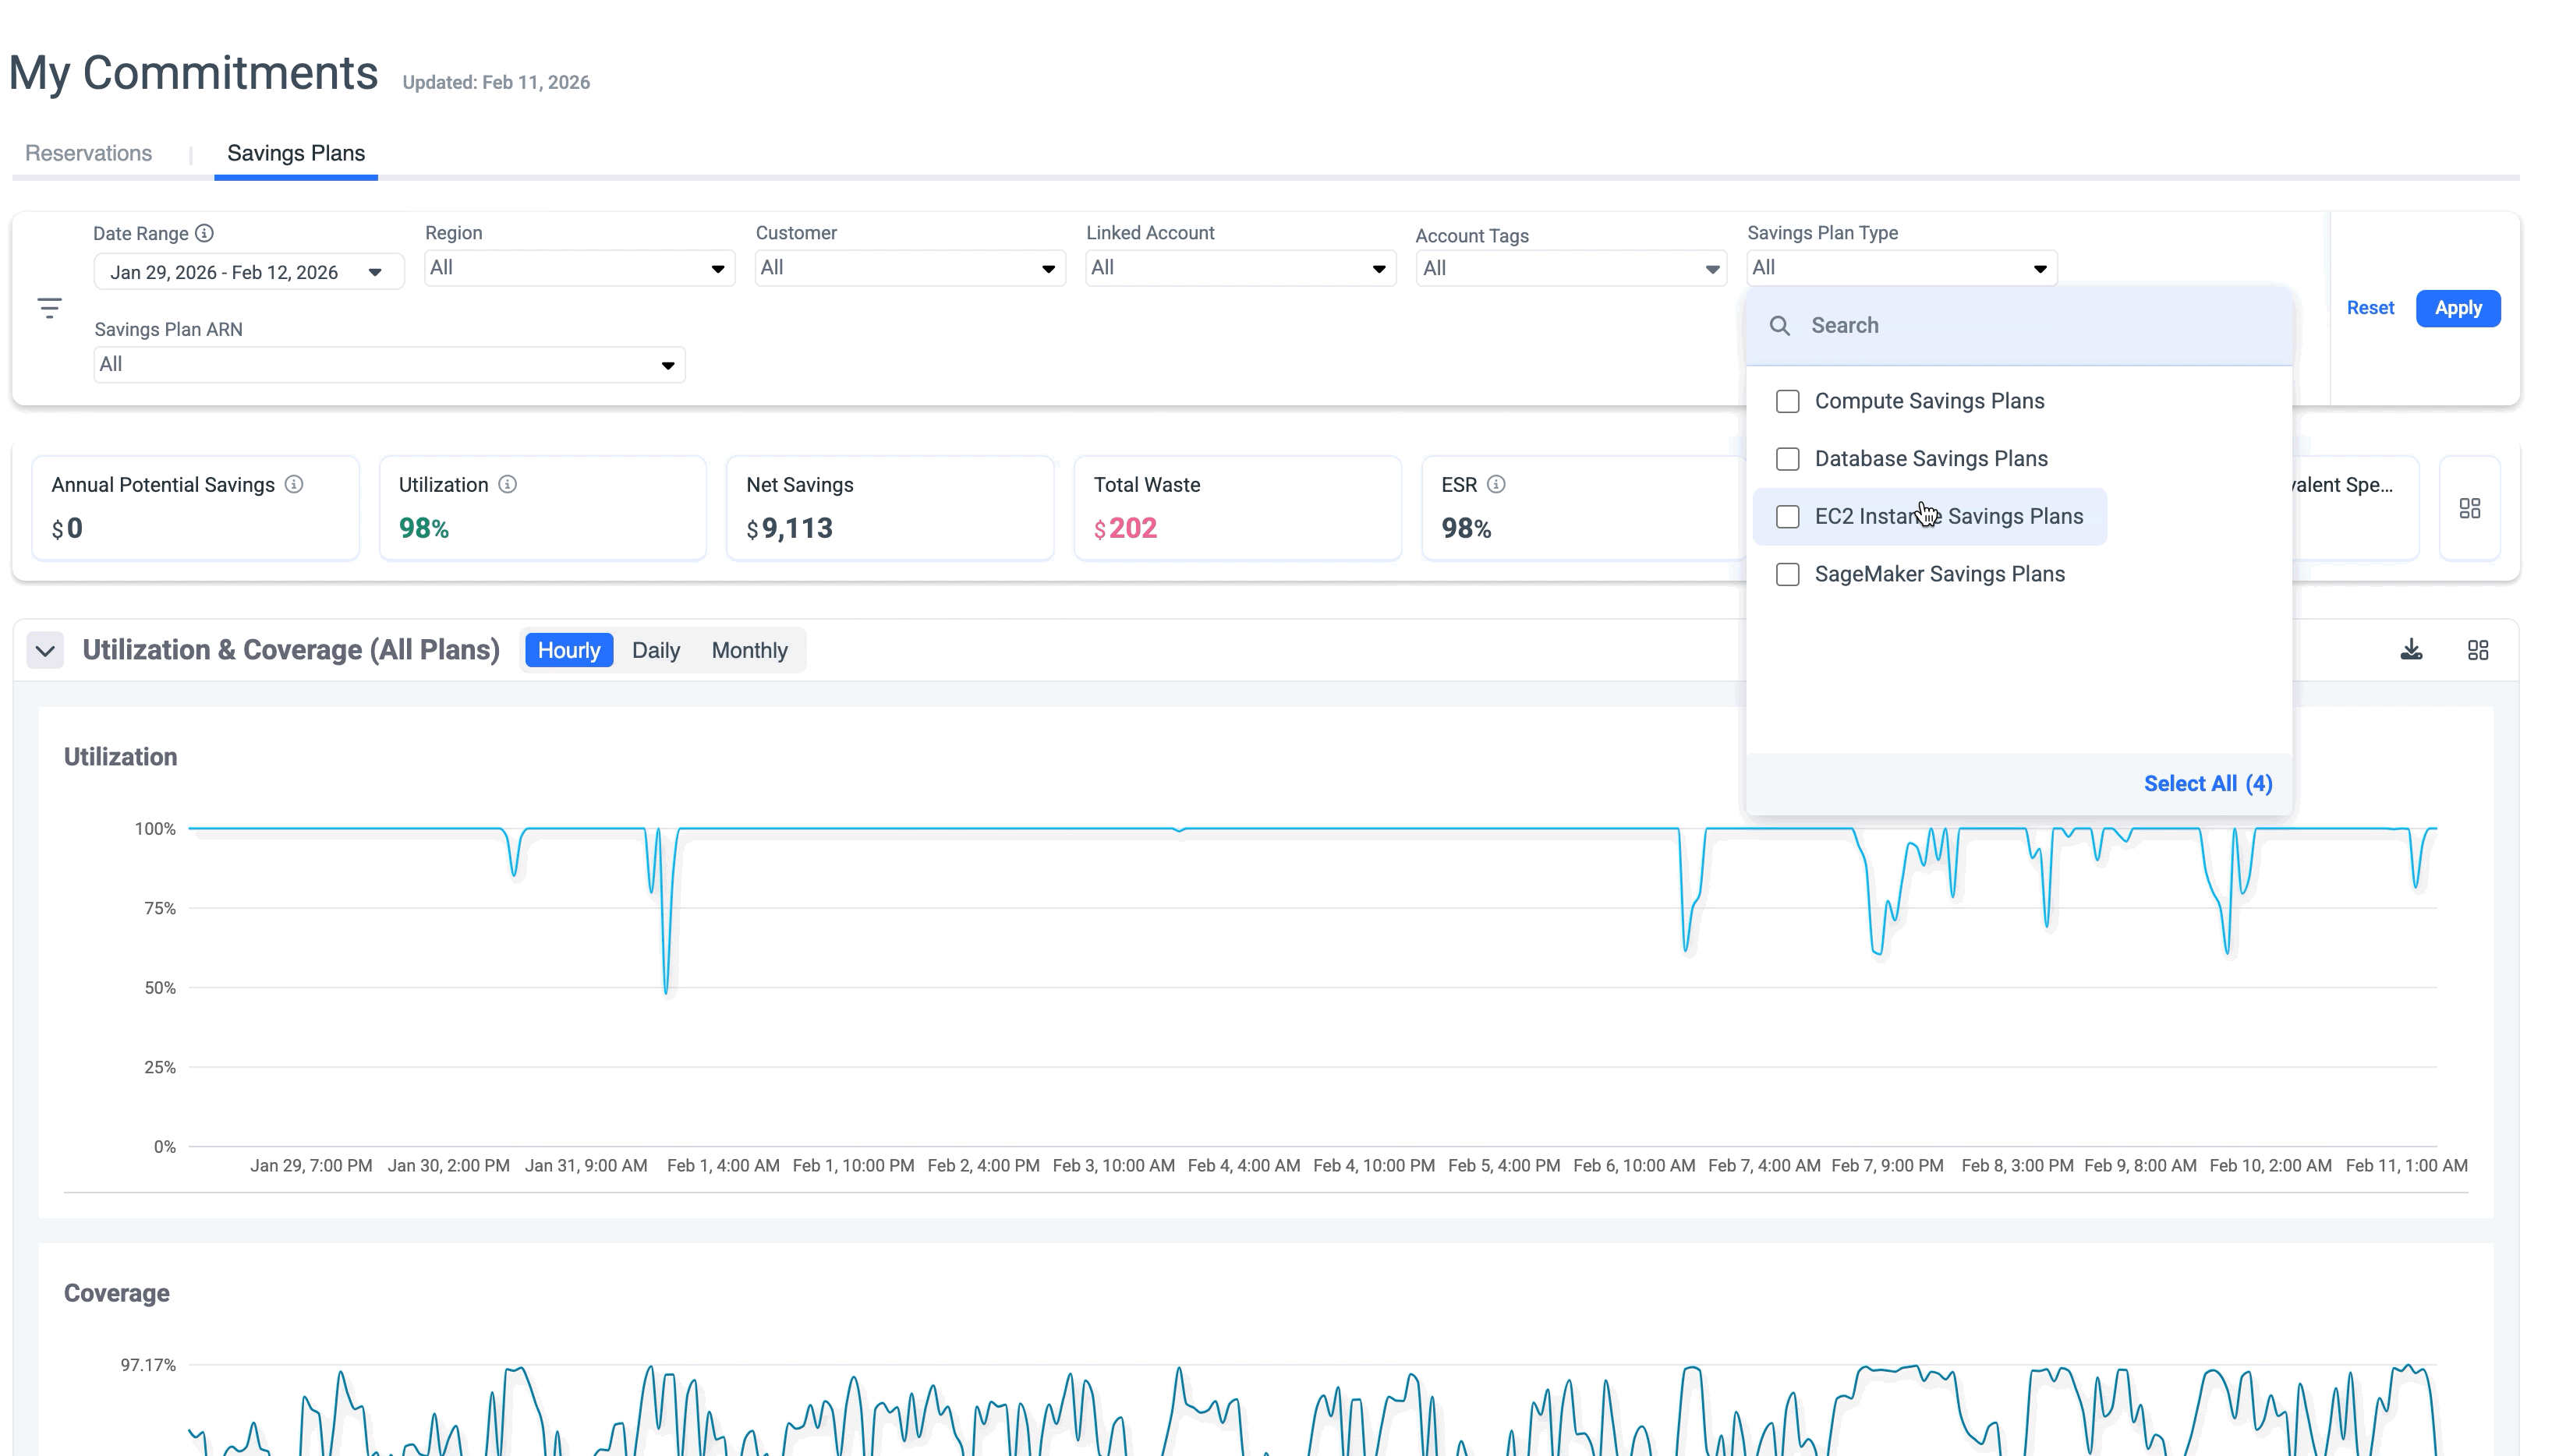The width and height of the screenshot is (2559, 1456).
Task: Open summary cards layout grid icon
Action: (2470, 508)
